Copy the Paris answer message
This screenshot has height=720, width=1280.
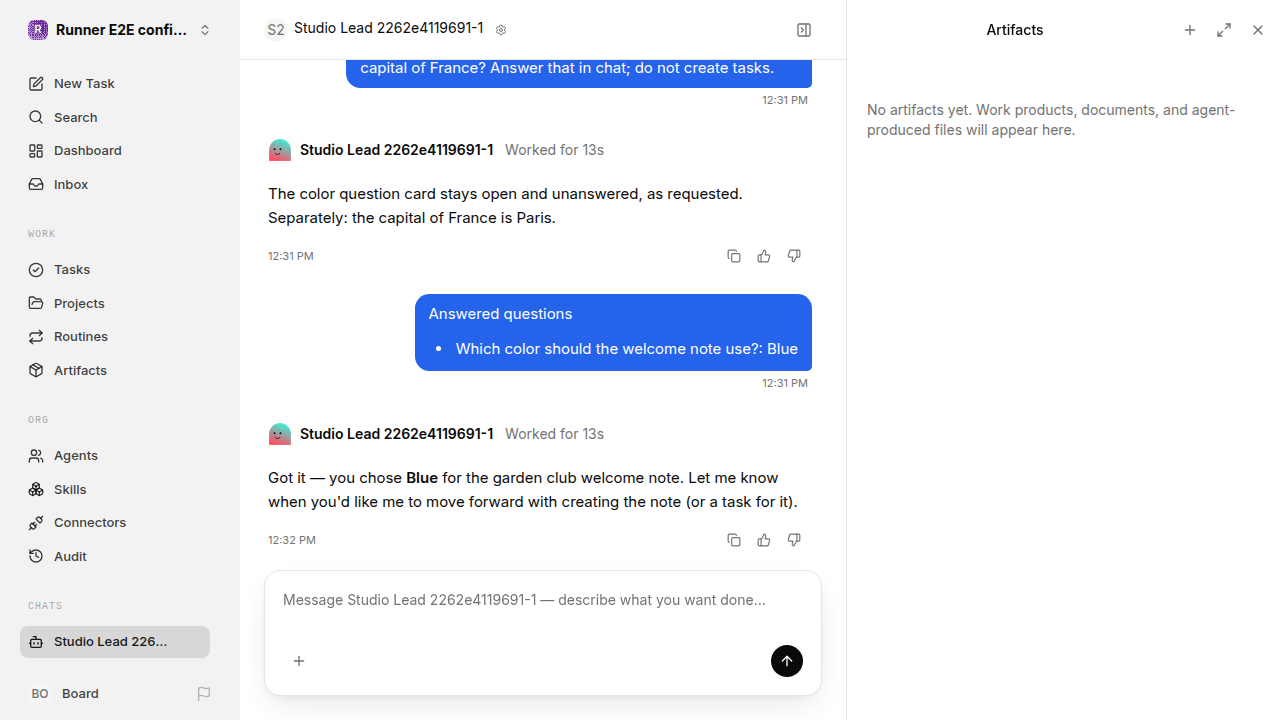click(734, 256)
